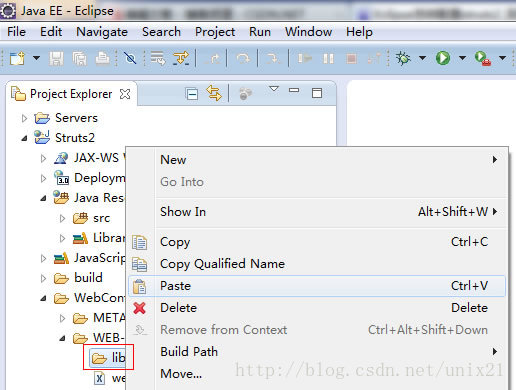Select the Struts2 project

click(x=65, y=138)
